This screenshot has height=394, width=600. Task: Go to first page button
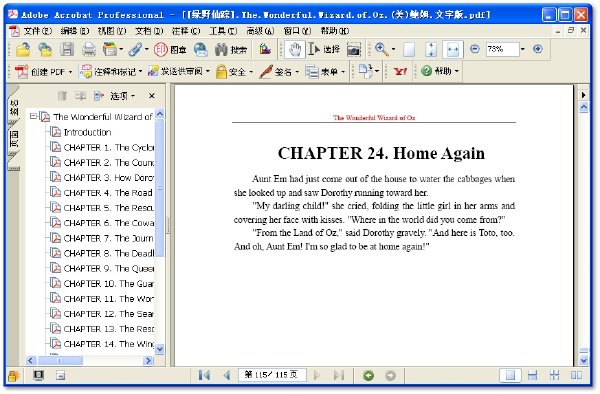coord(204,375)
